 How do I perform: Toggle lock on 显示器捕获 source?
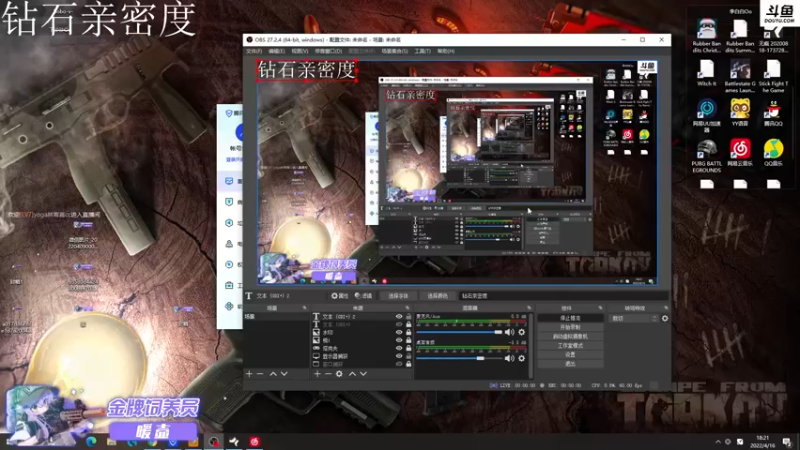click(409, 356)
